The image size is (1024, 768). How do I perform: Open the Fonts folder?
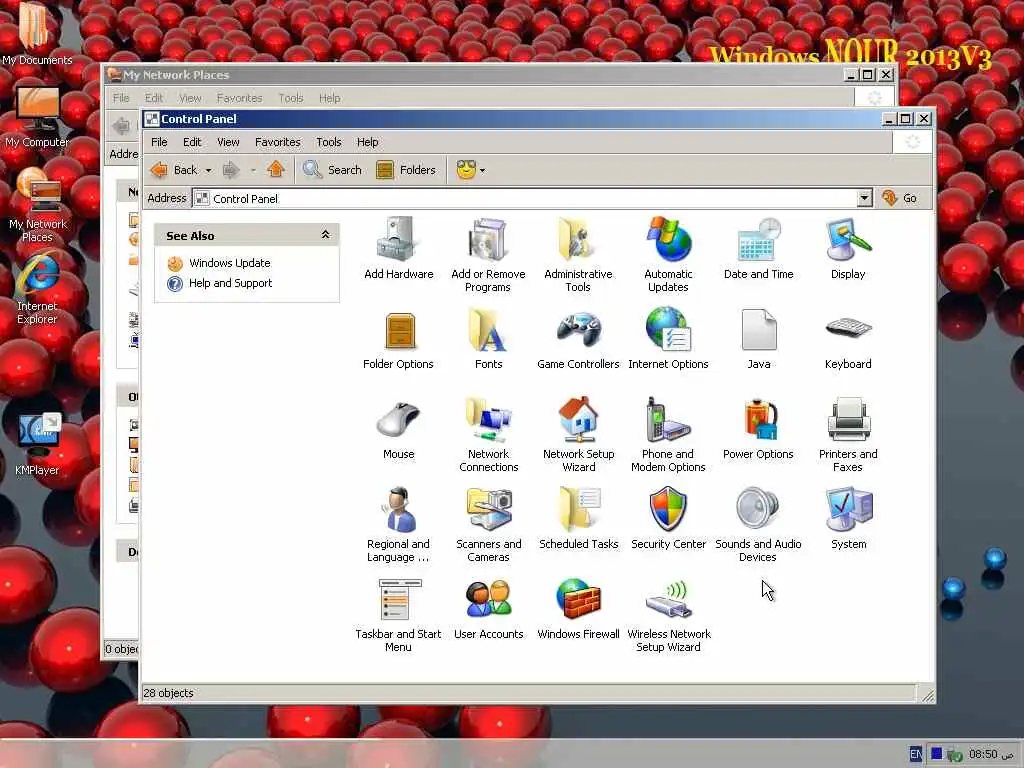(488, 340)
